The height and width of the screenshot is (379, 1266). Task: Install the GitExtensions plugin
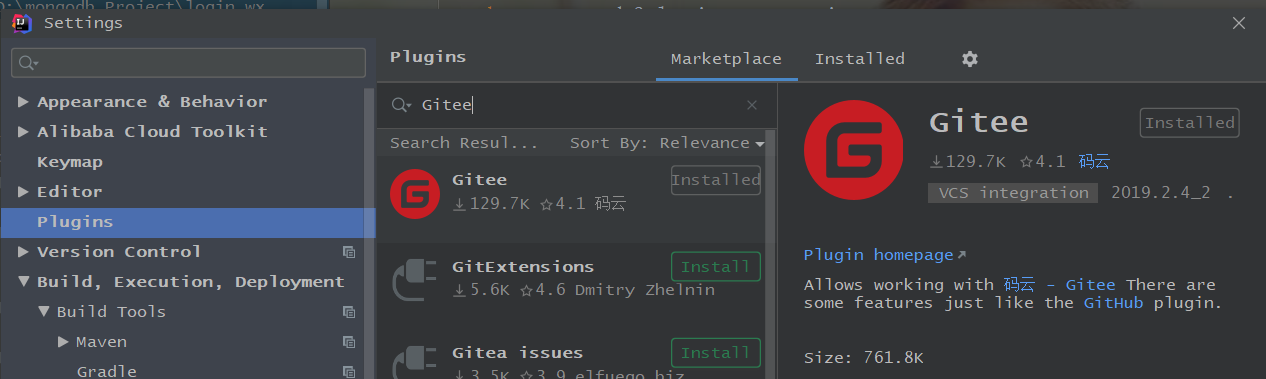(716, 267)
